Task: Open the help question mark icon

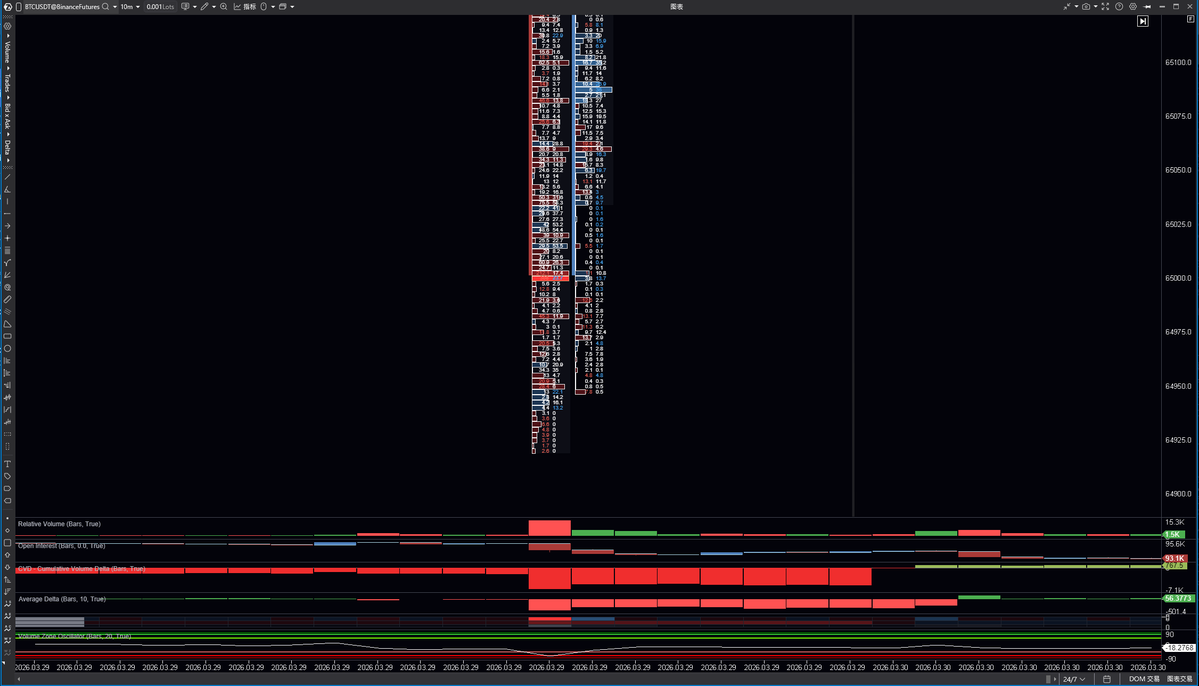Action: pyautogui.click(x=1119, y=7)
